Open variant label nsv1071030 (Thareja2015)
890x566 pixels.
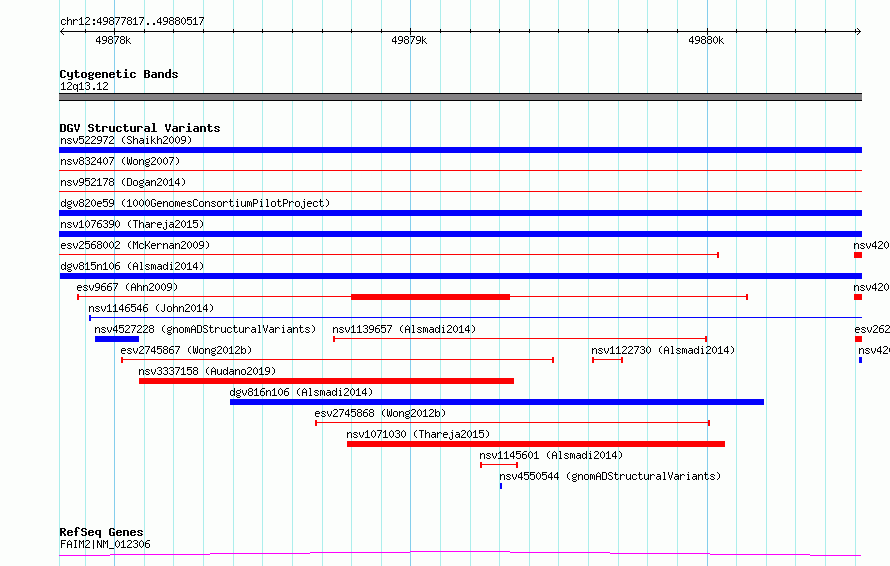(418, 434)
